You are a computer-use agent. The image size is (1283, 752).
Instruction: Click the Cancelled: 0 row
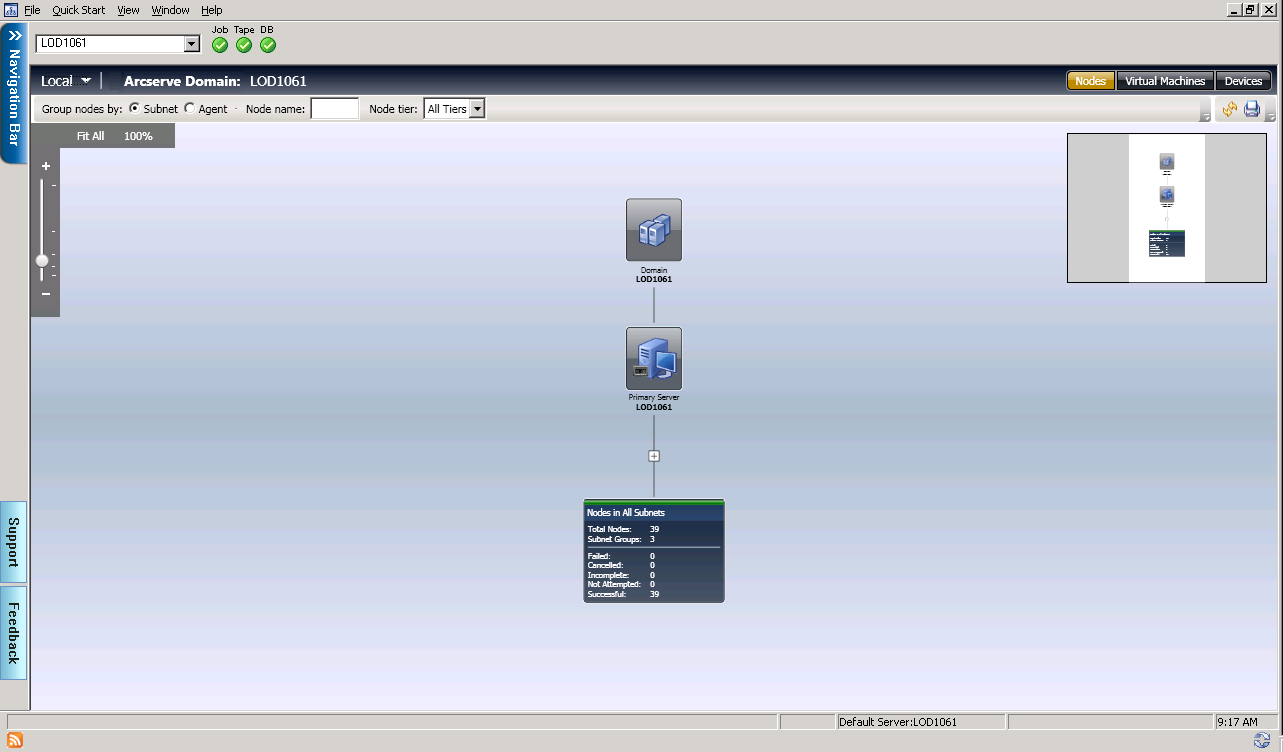pos(654,565)
